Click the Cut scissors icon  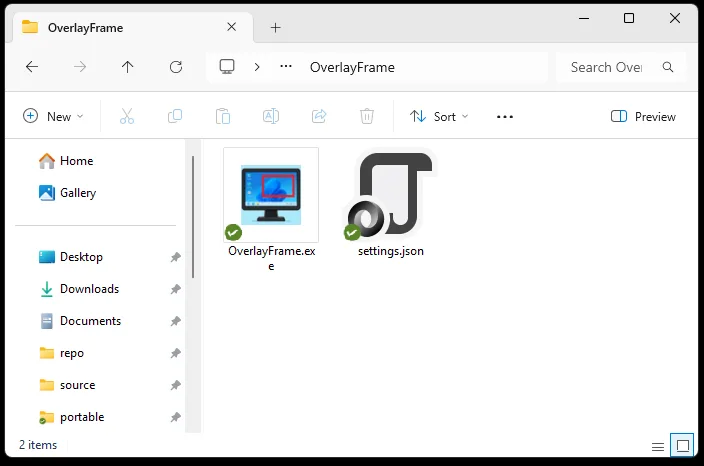point(127,116)
